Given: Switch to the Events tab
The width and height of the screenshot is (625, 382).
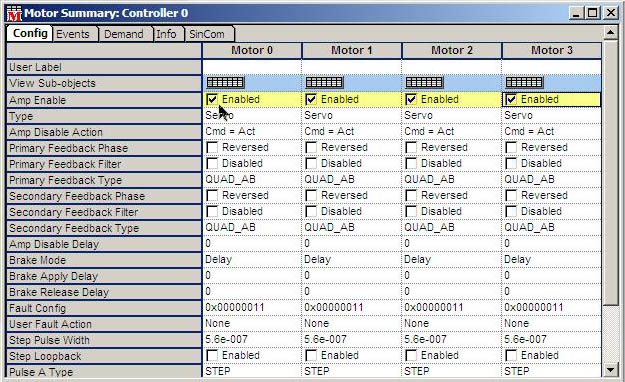Looking at the screenshot, I should (x=73, y=34).
